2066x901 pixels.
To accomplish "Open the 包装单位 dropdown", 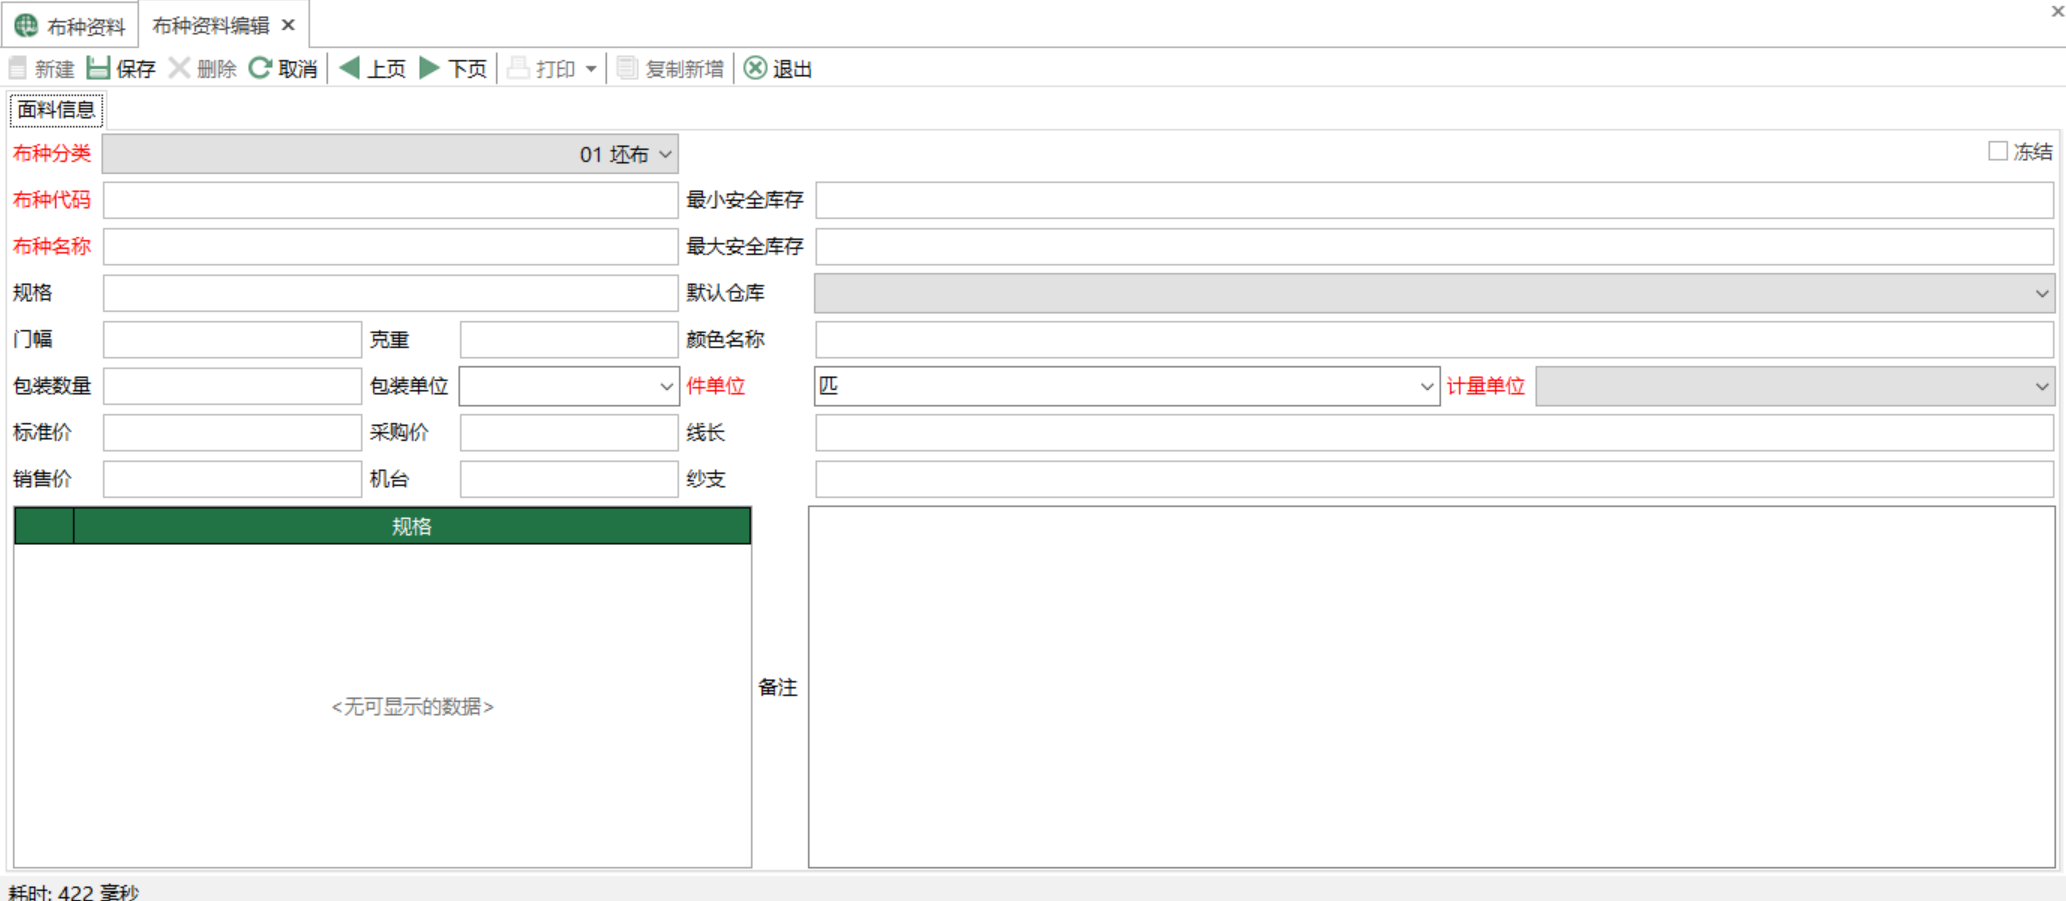I will point(666,387).
